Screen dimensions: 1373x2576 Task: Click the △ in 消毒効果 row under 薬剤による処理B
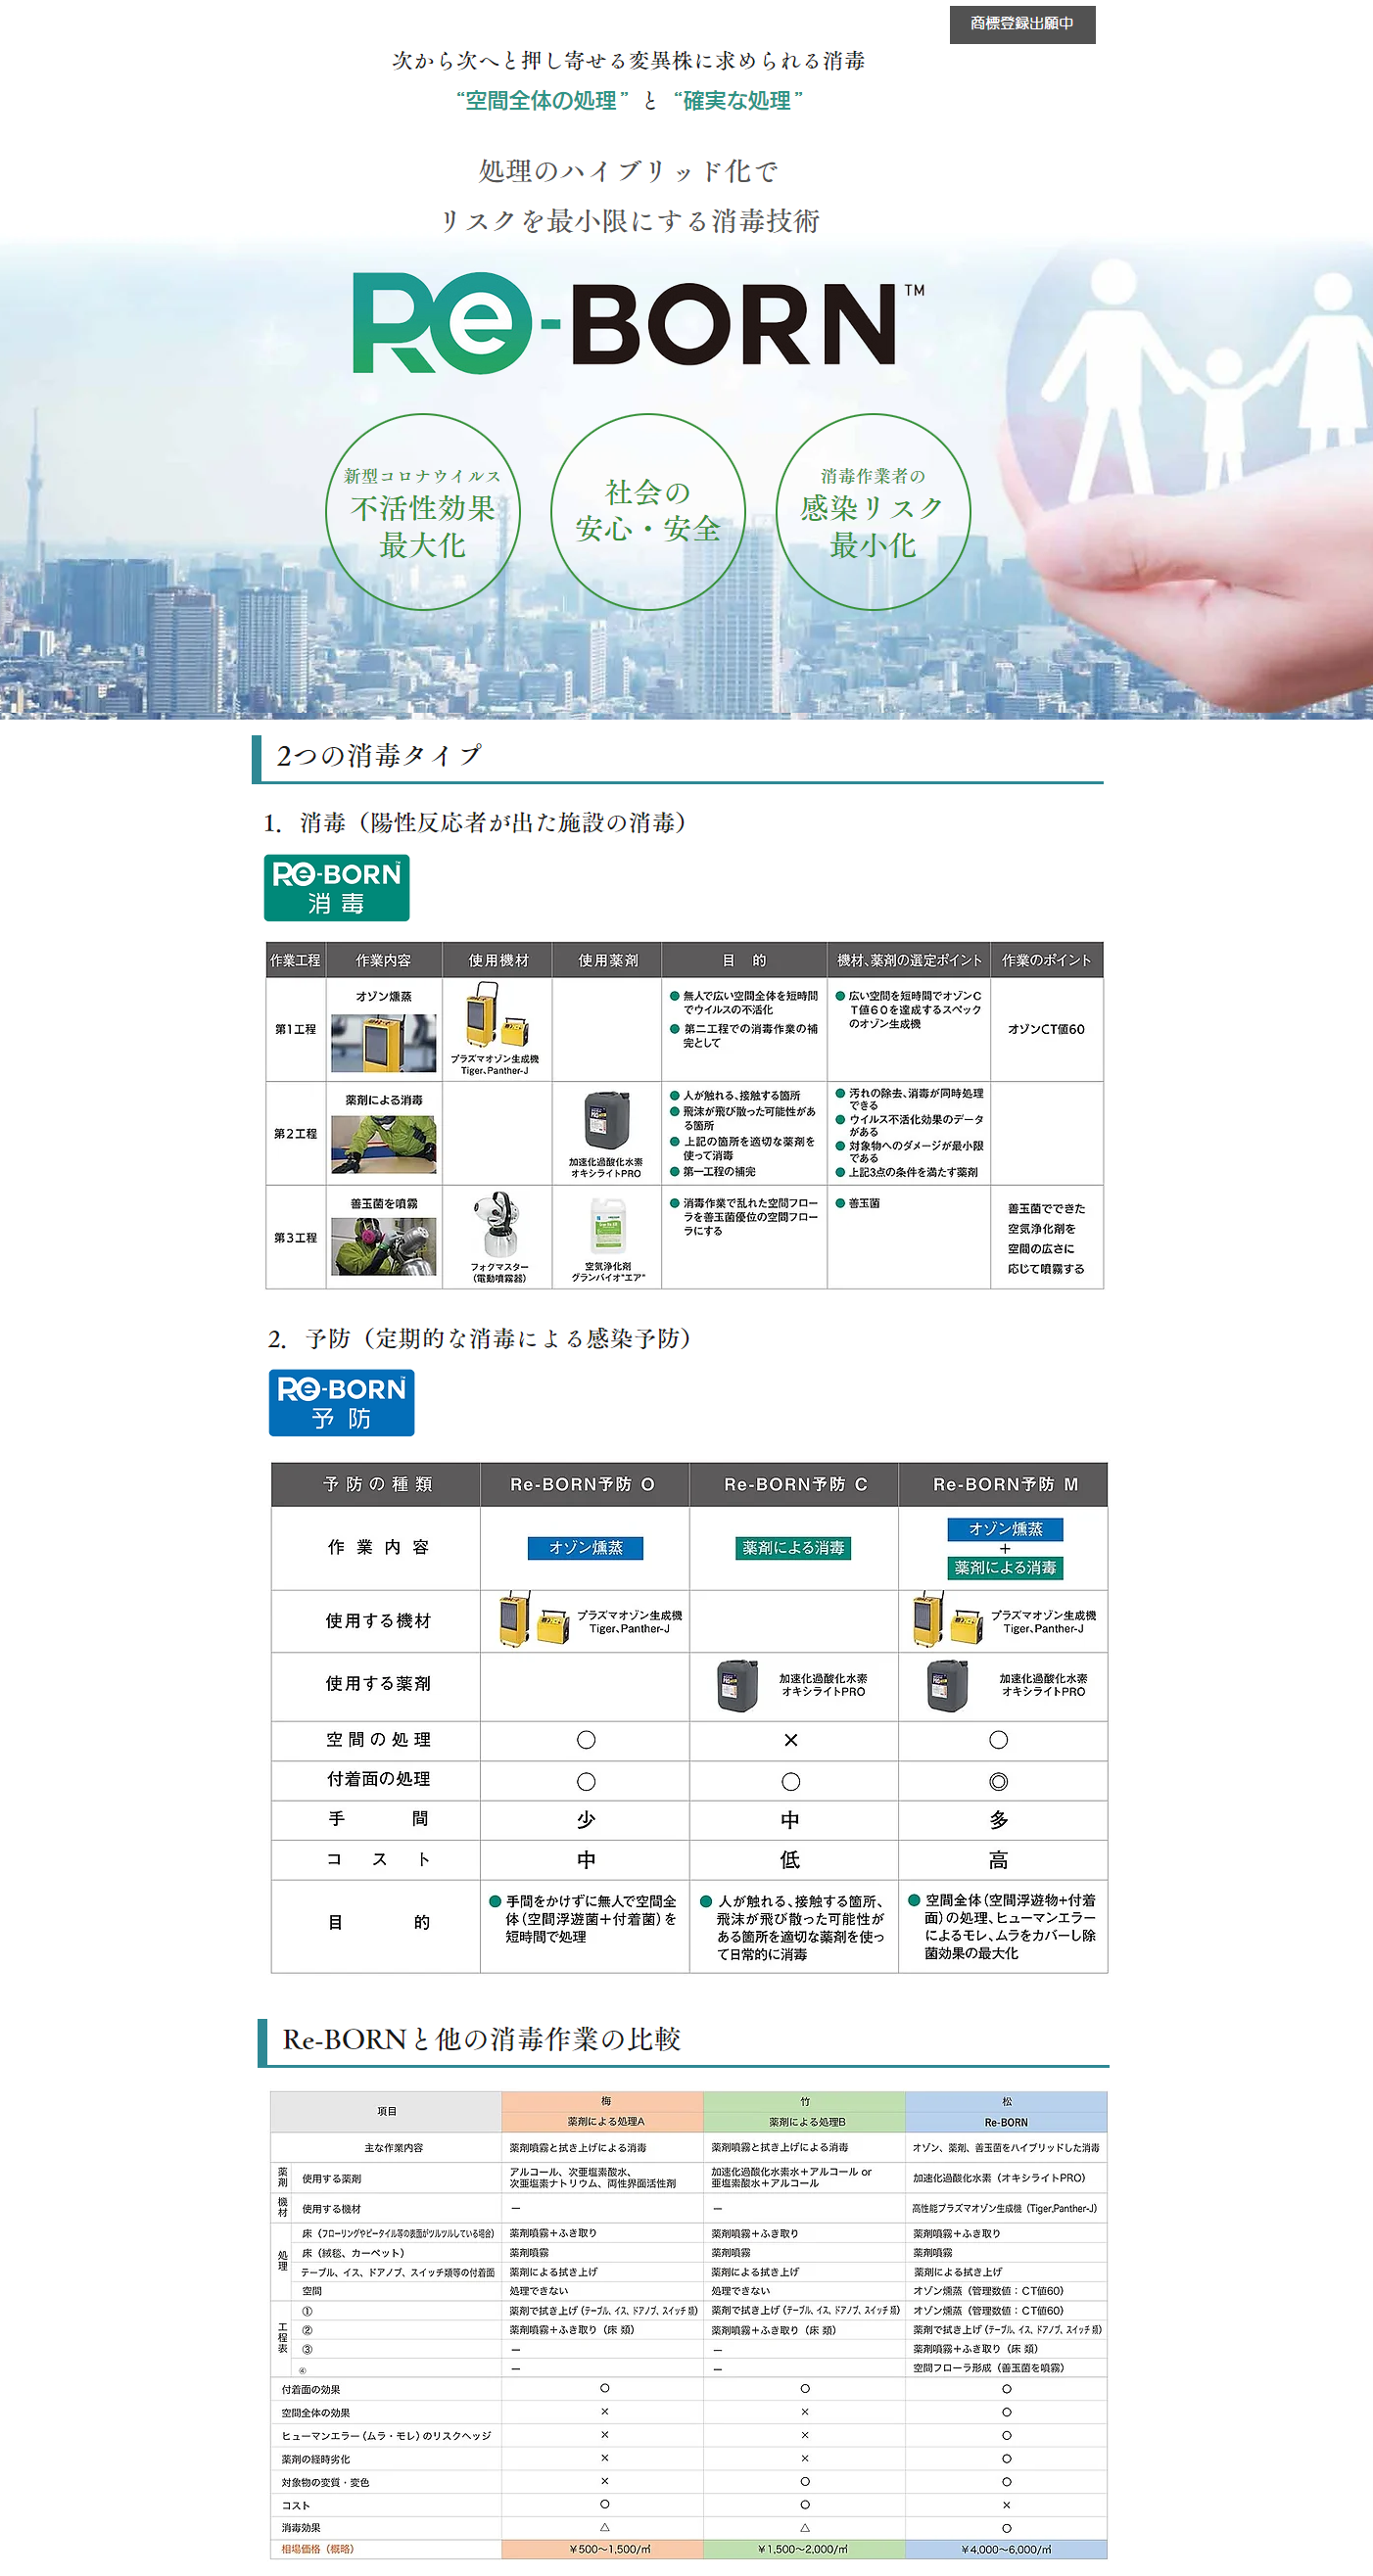pos(805,2527)
